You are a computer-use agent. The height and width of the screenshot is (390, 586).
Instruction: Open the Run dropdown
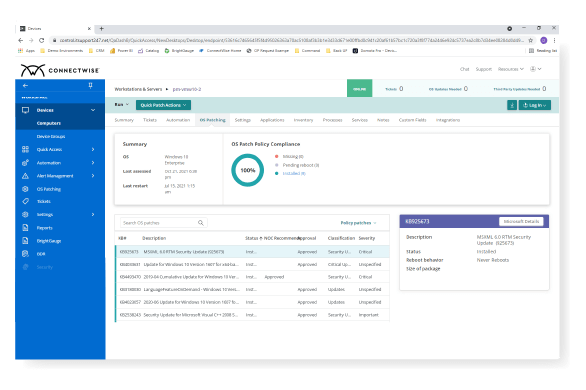121,105
